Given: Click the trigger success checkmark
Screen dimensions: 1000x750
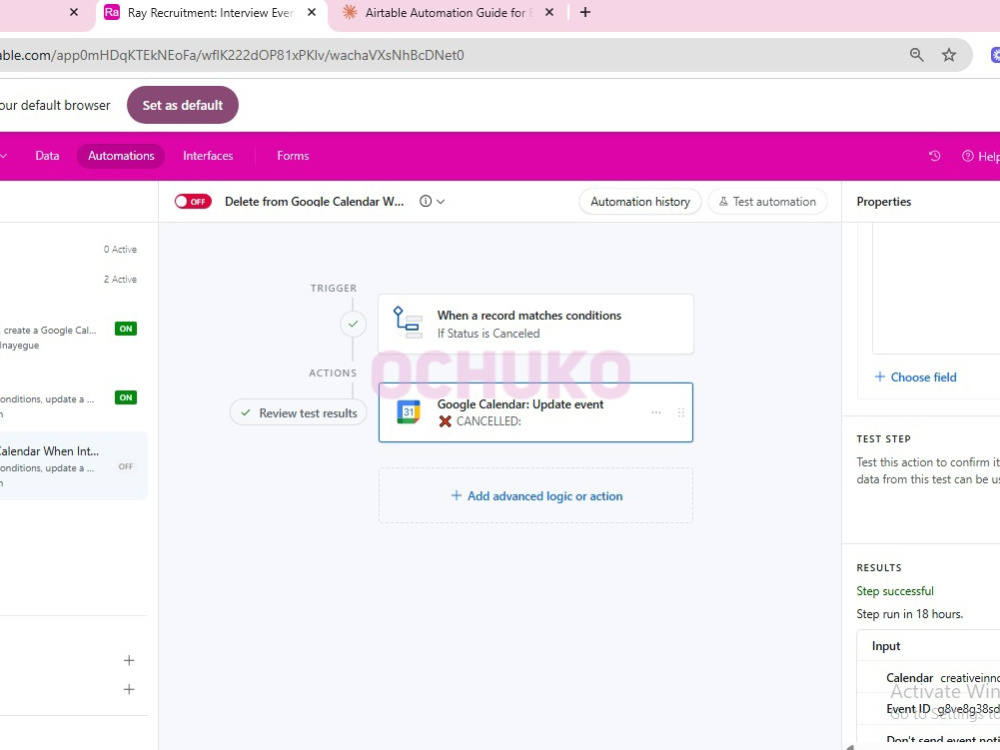Looking at the screenshot, I should (353, 324).
